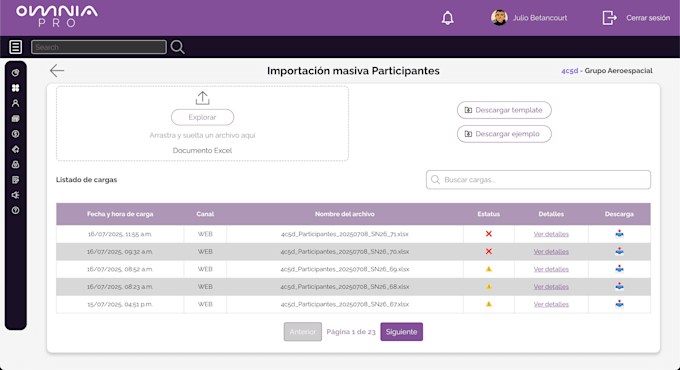Open the document edit sidebar icon
This screenshot has width=680, height=370.
(x=16, y=180)
